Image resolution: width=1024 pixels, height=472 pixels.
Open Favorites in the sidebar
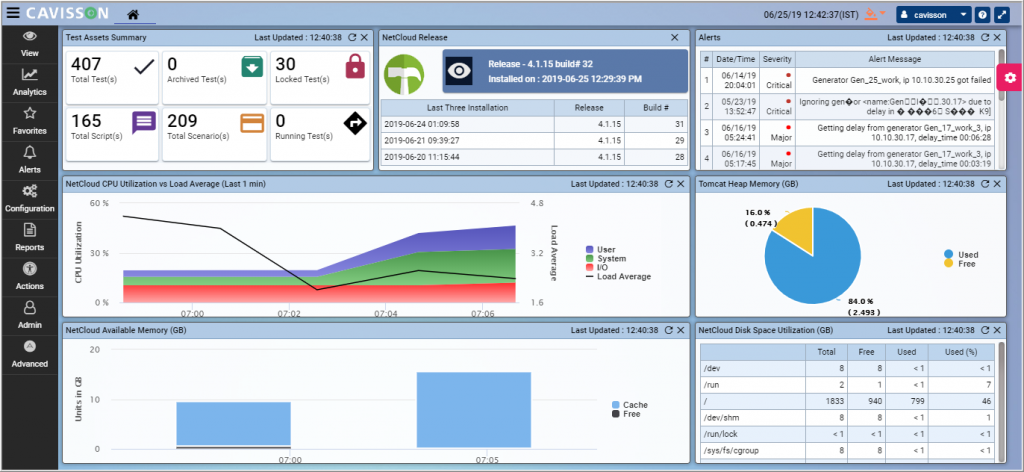point(29,121)
